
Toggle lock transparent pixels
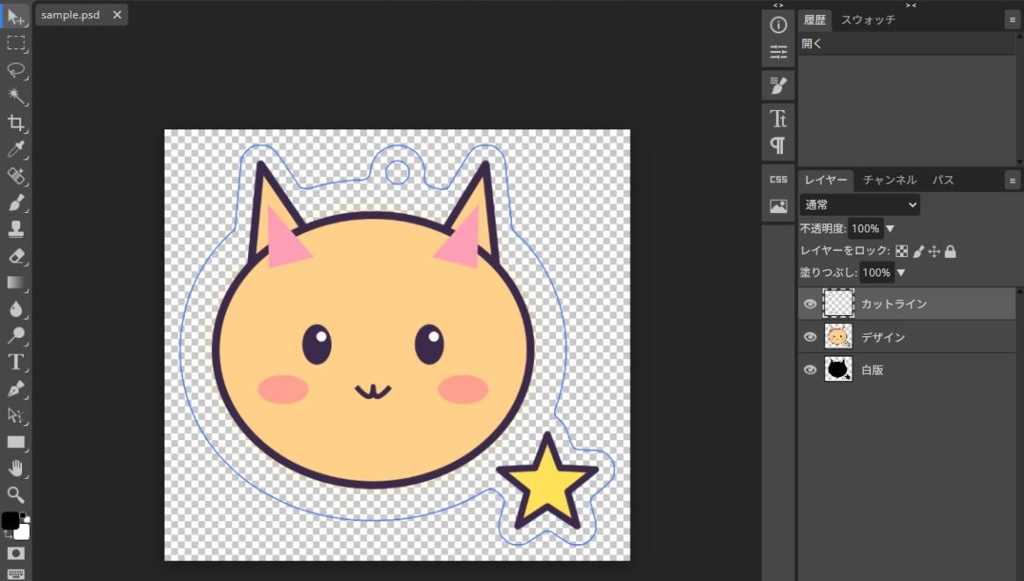[x=902, y=251]
